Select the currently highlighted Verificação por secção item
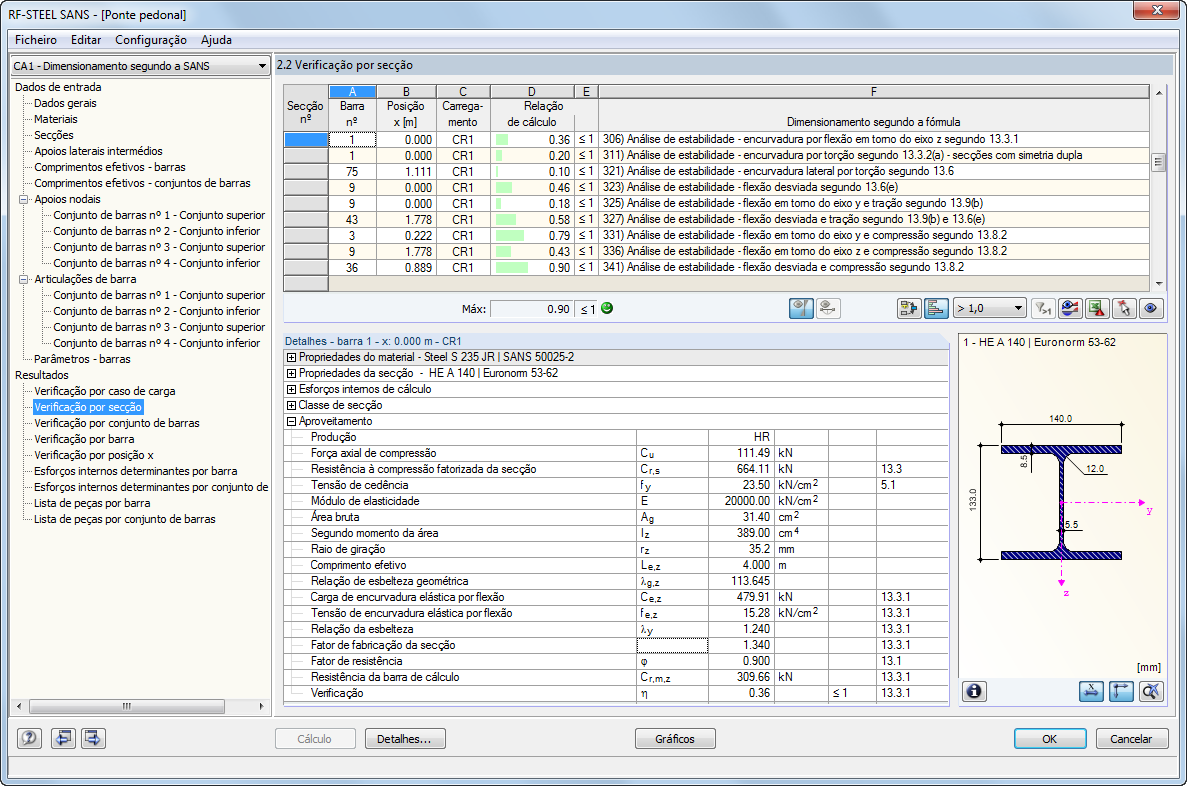The height and width of the screenshot is (786, 1187). (88, 407)
